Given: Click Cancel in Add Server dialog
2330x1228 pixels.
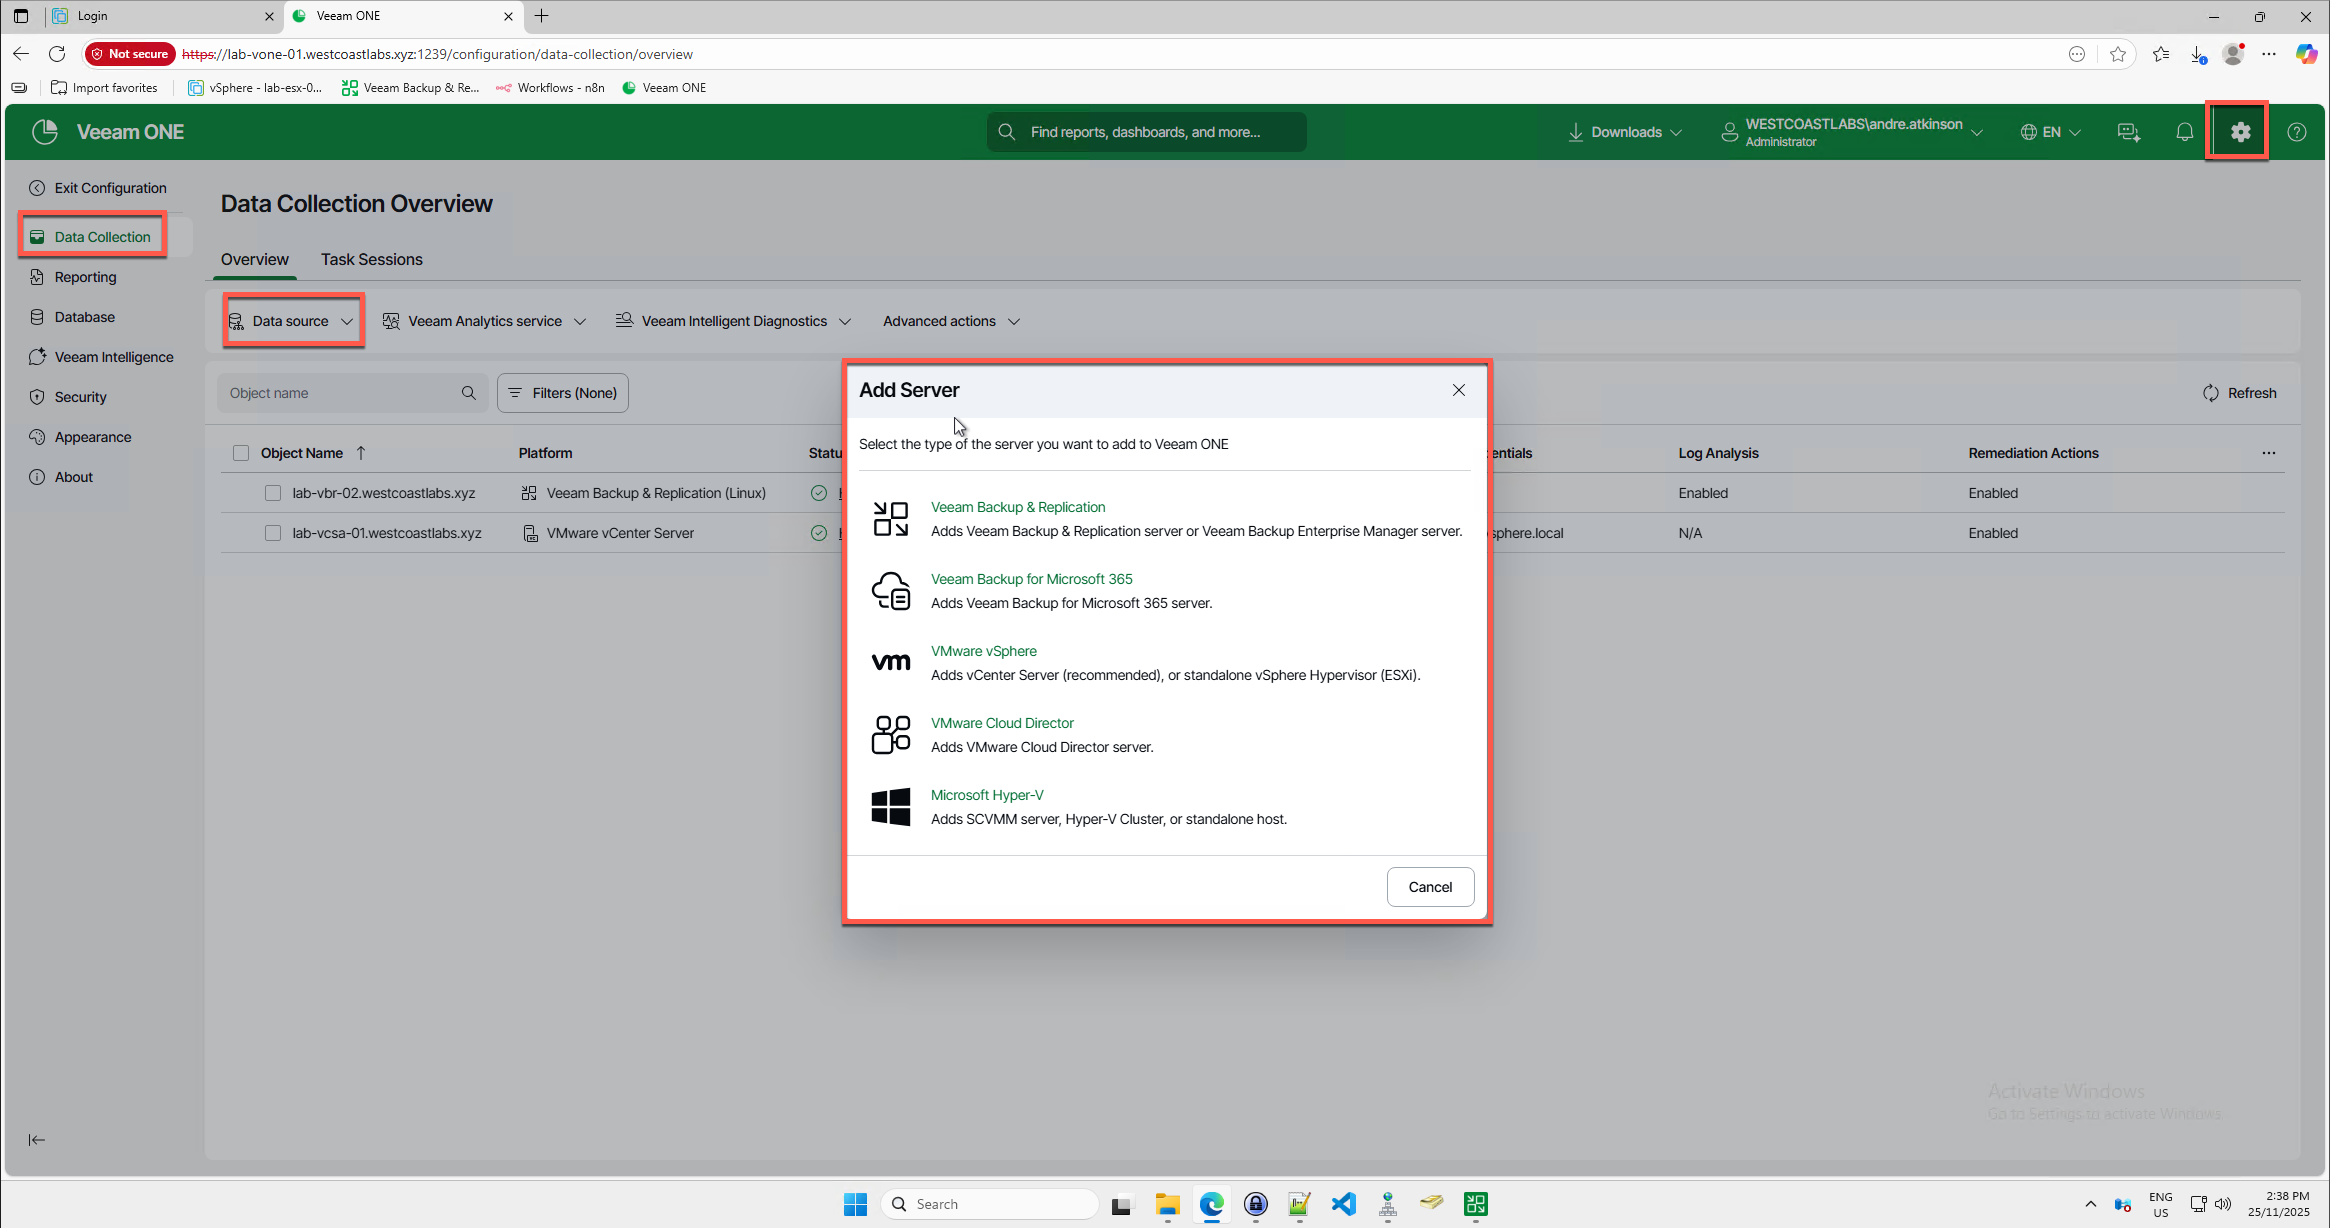Looking at the screenshot, I should (1430, 887).
